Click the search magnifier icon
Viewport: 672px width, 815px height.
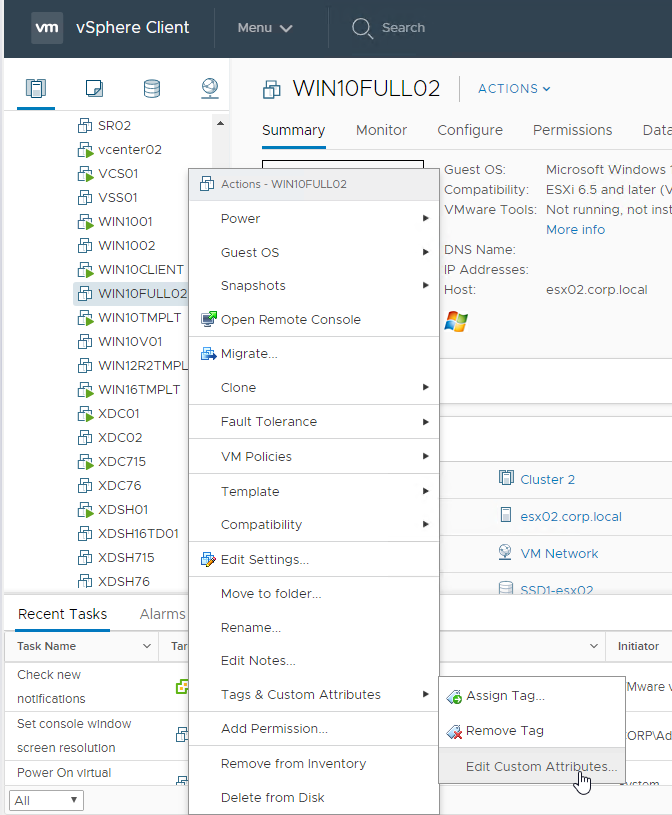point(362,28)
